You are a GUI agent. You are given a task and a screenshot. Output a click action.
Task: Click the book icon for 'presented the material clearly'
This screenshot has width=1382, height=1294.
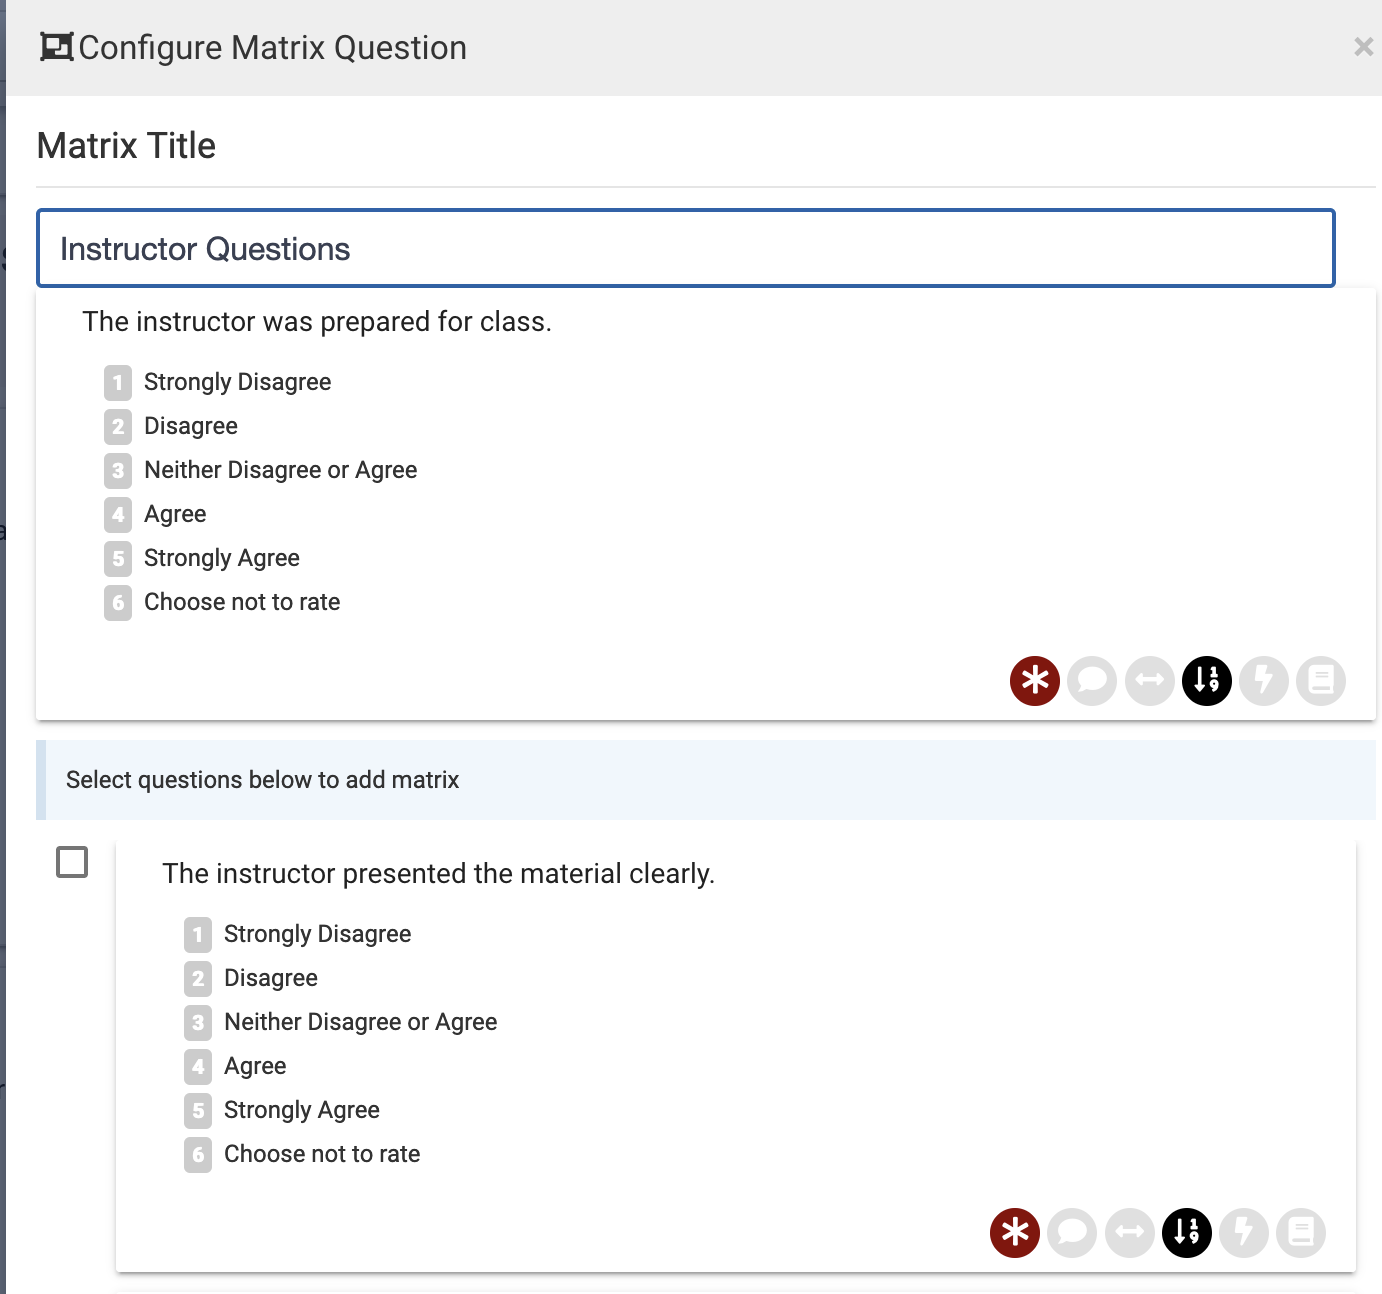pos(1301,1233)
